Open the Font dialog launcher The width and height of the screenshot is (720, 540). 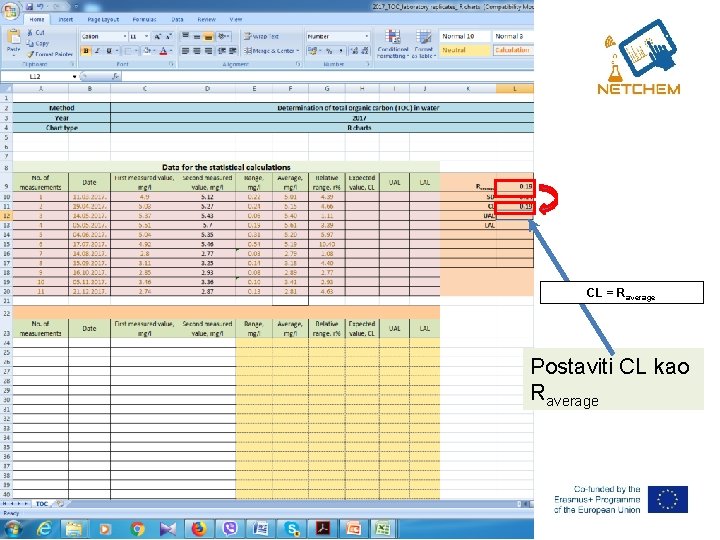(x=172, y=64)
